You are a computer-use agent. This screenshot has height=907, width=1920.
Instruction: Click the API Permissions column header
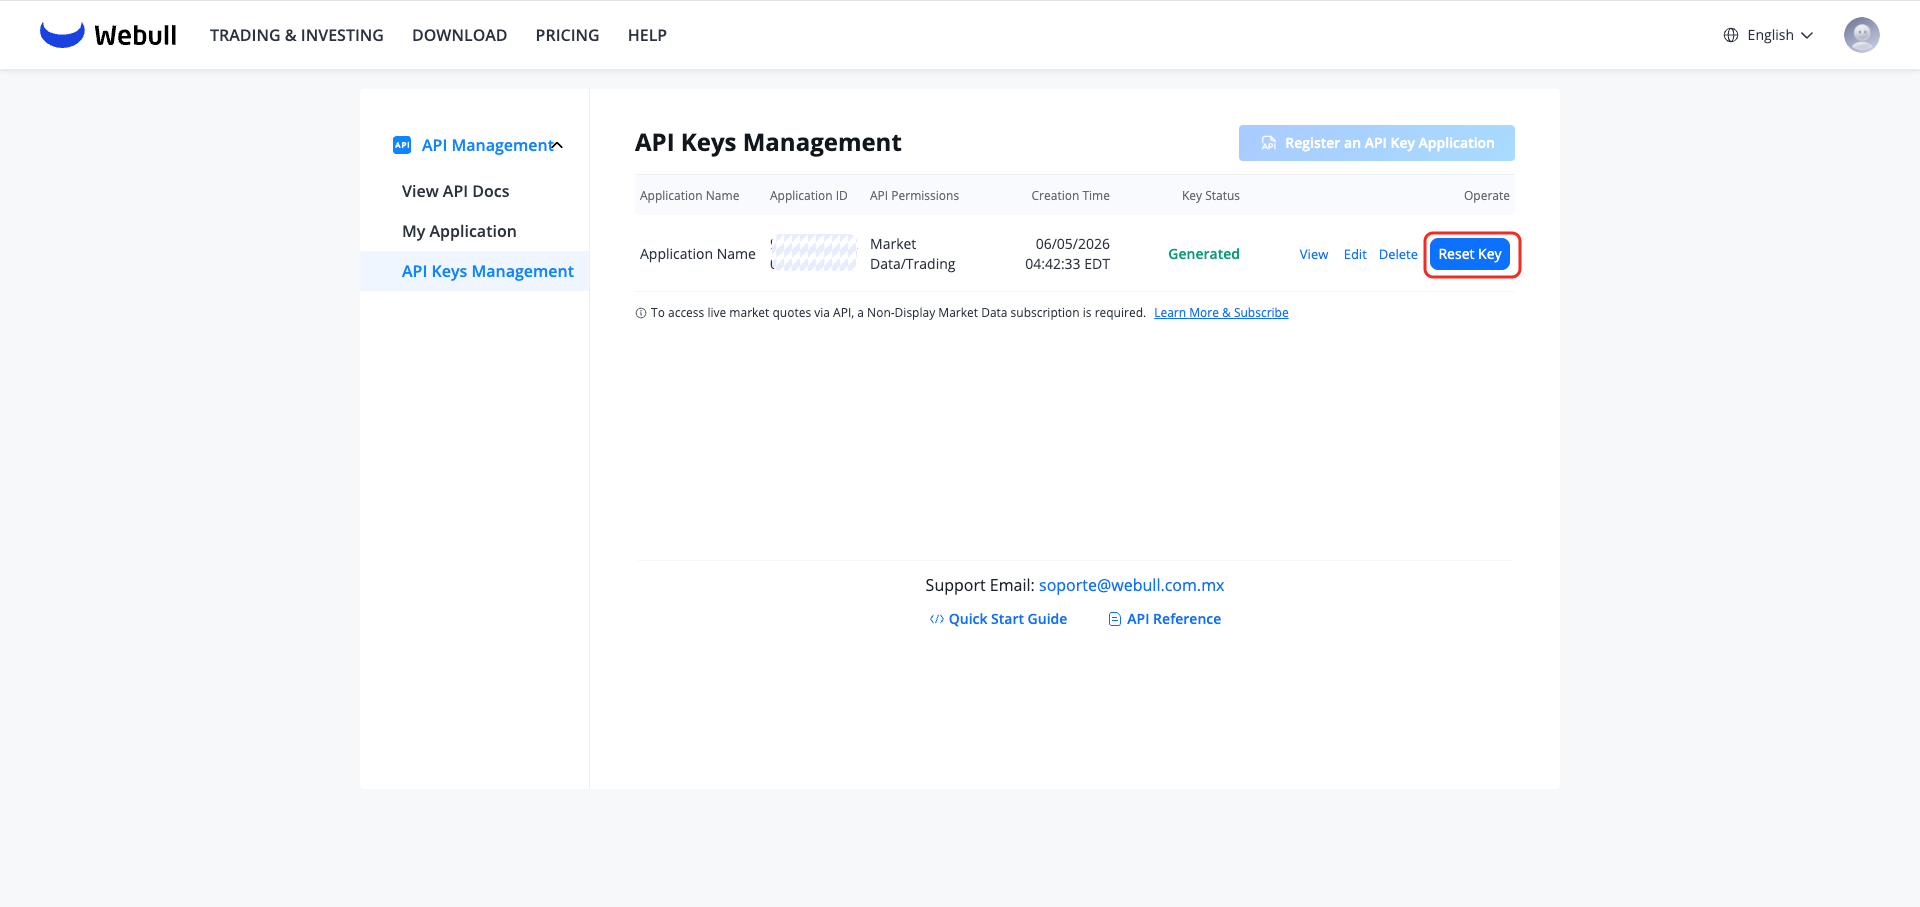[914, 196]
